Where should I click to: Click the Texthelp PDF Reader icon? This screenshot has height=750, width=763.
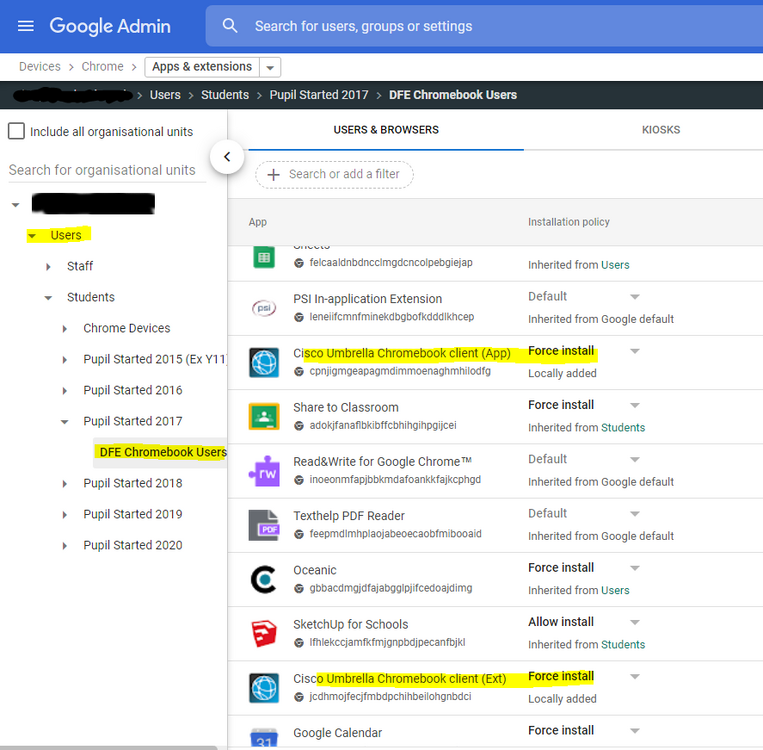coord(264,525)
